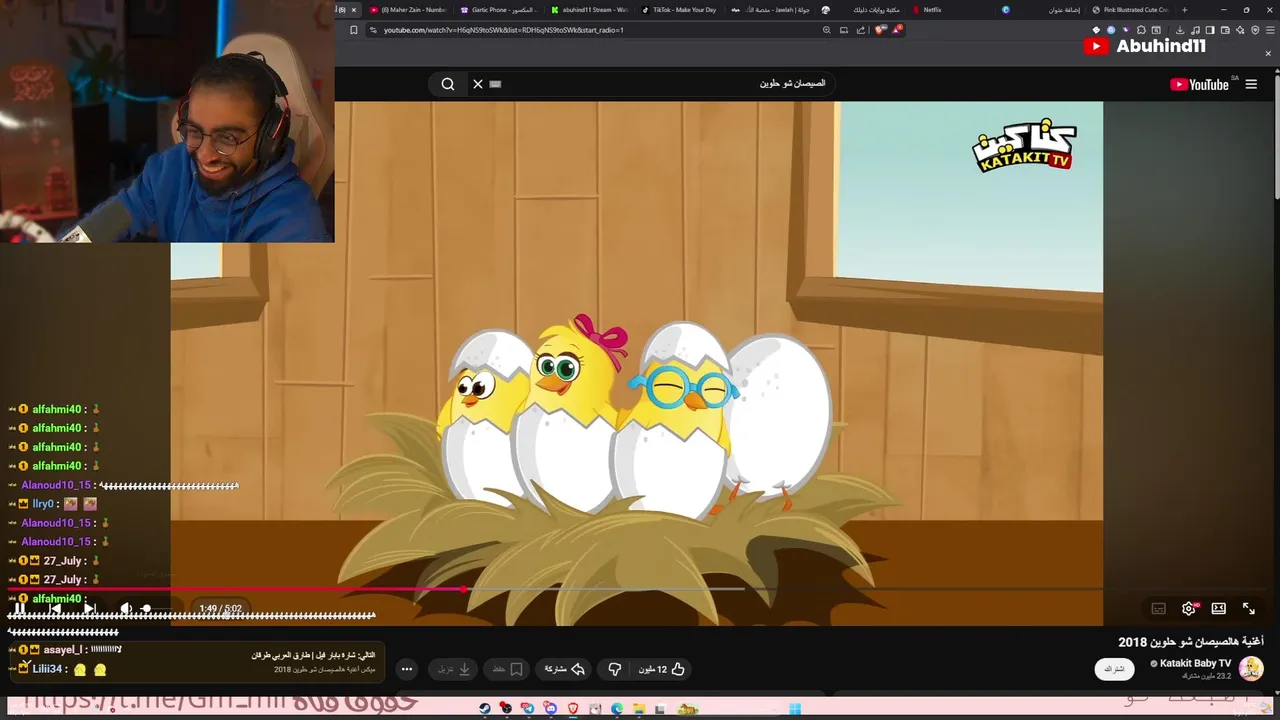Open on-screen keyboard icon in search box
This screenshot has width=1280, height=720.
pyautogui.click(x=495, y=84)
